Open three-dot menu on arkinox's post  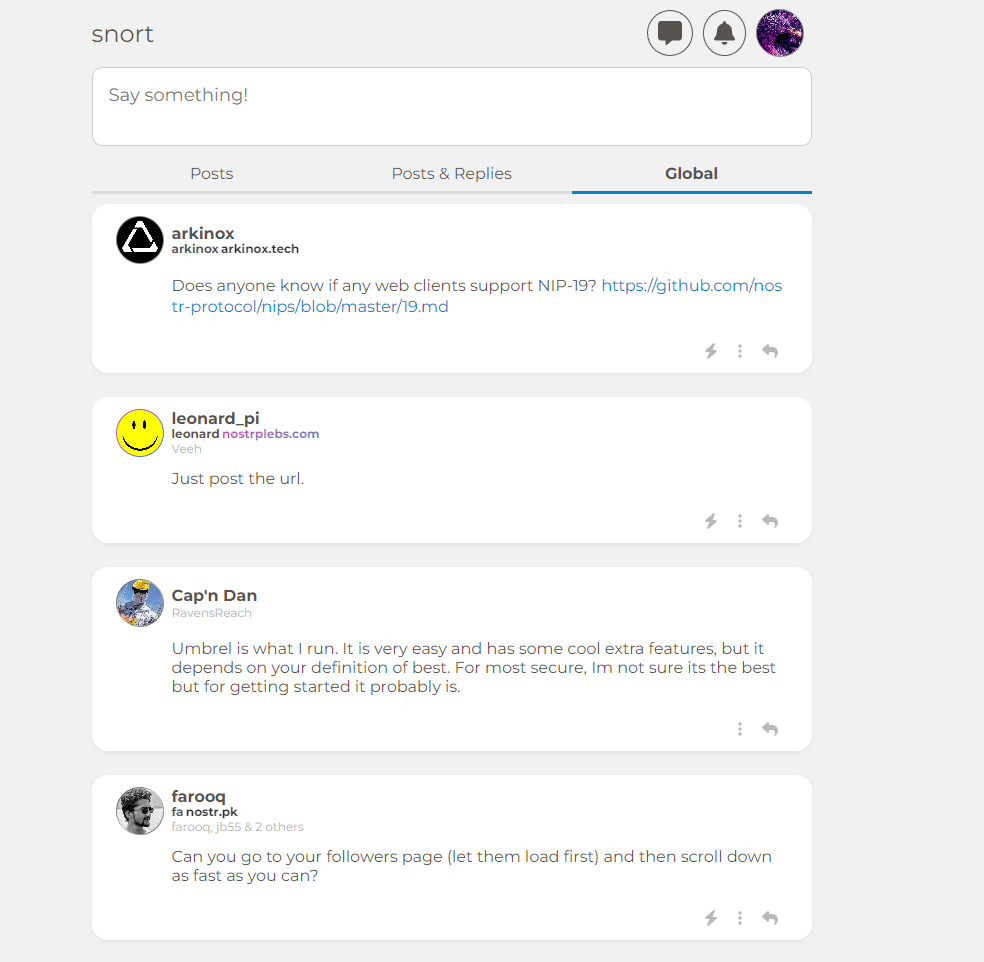point(740,351)
